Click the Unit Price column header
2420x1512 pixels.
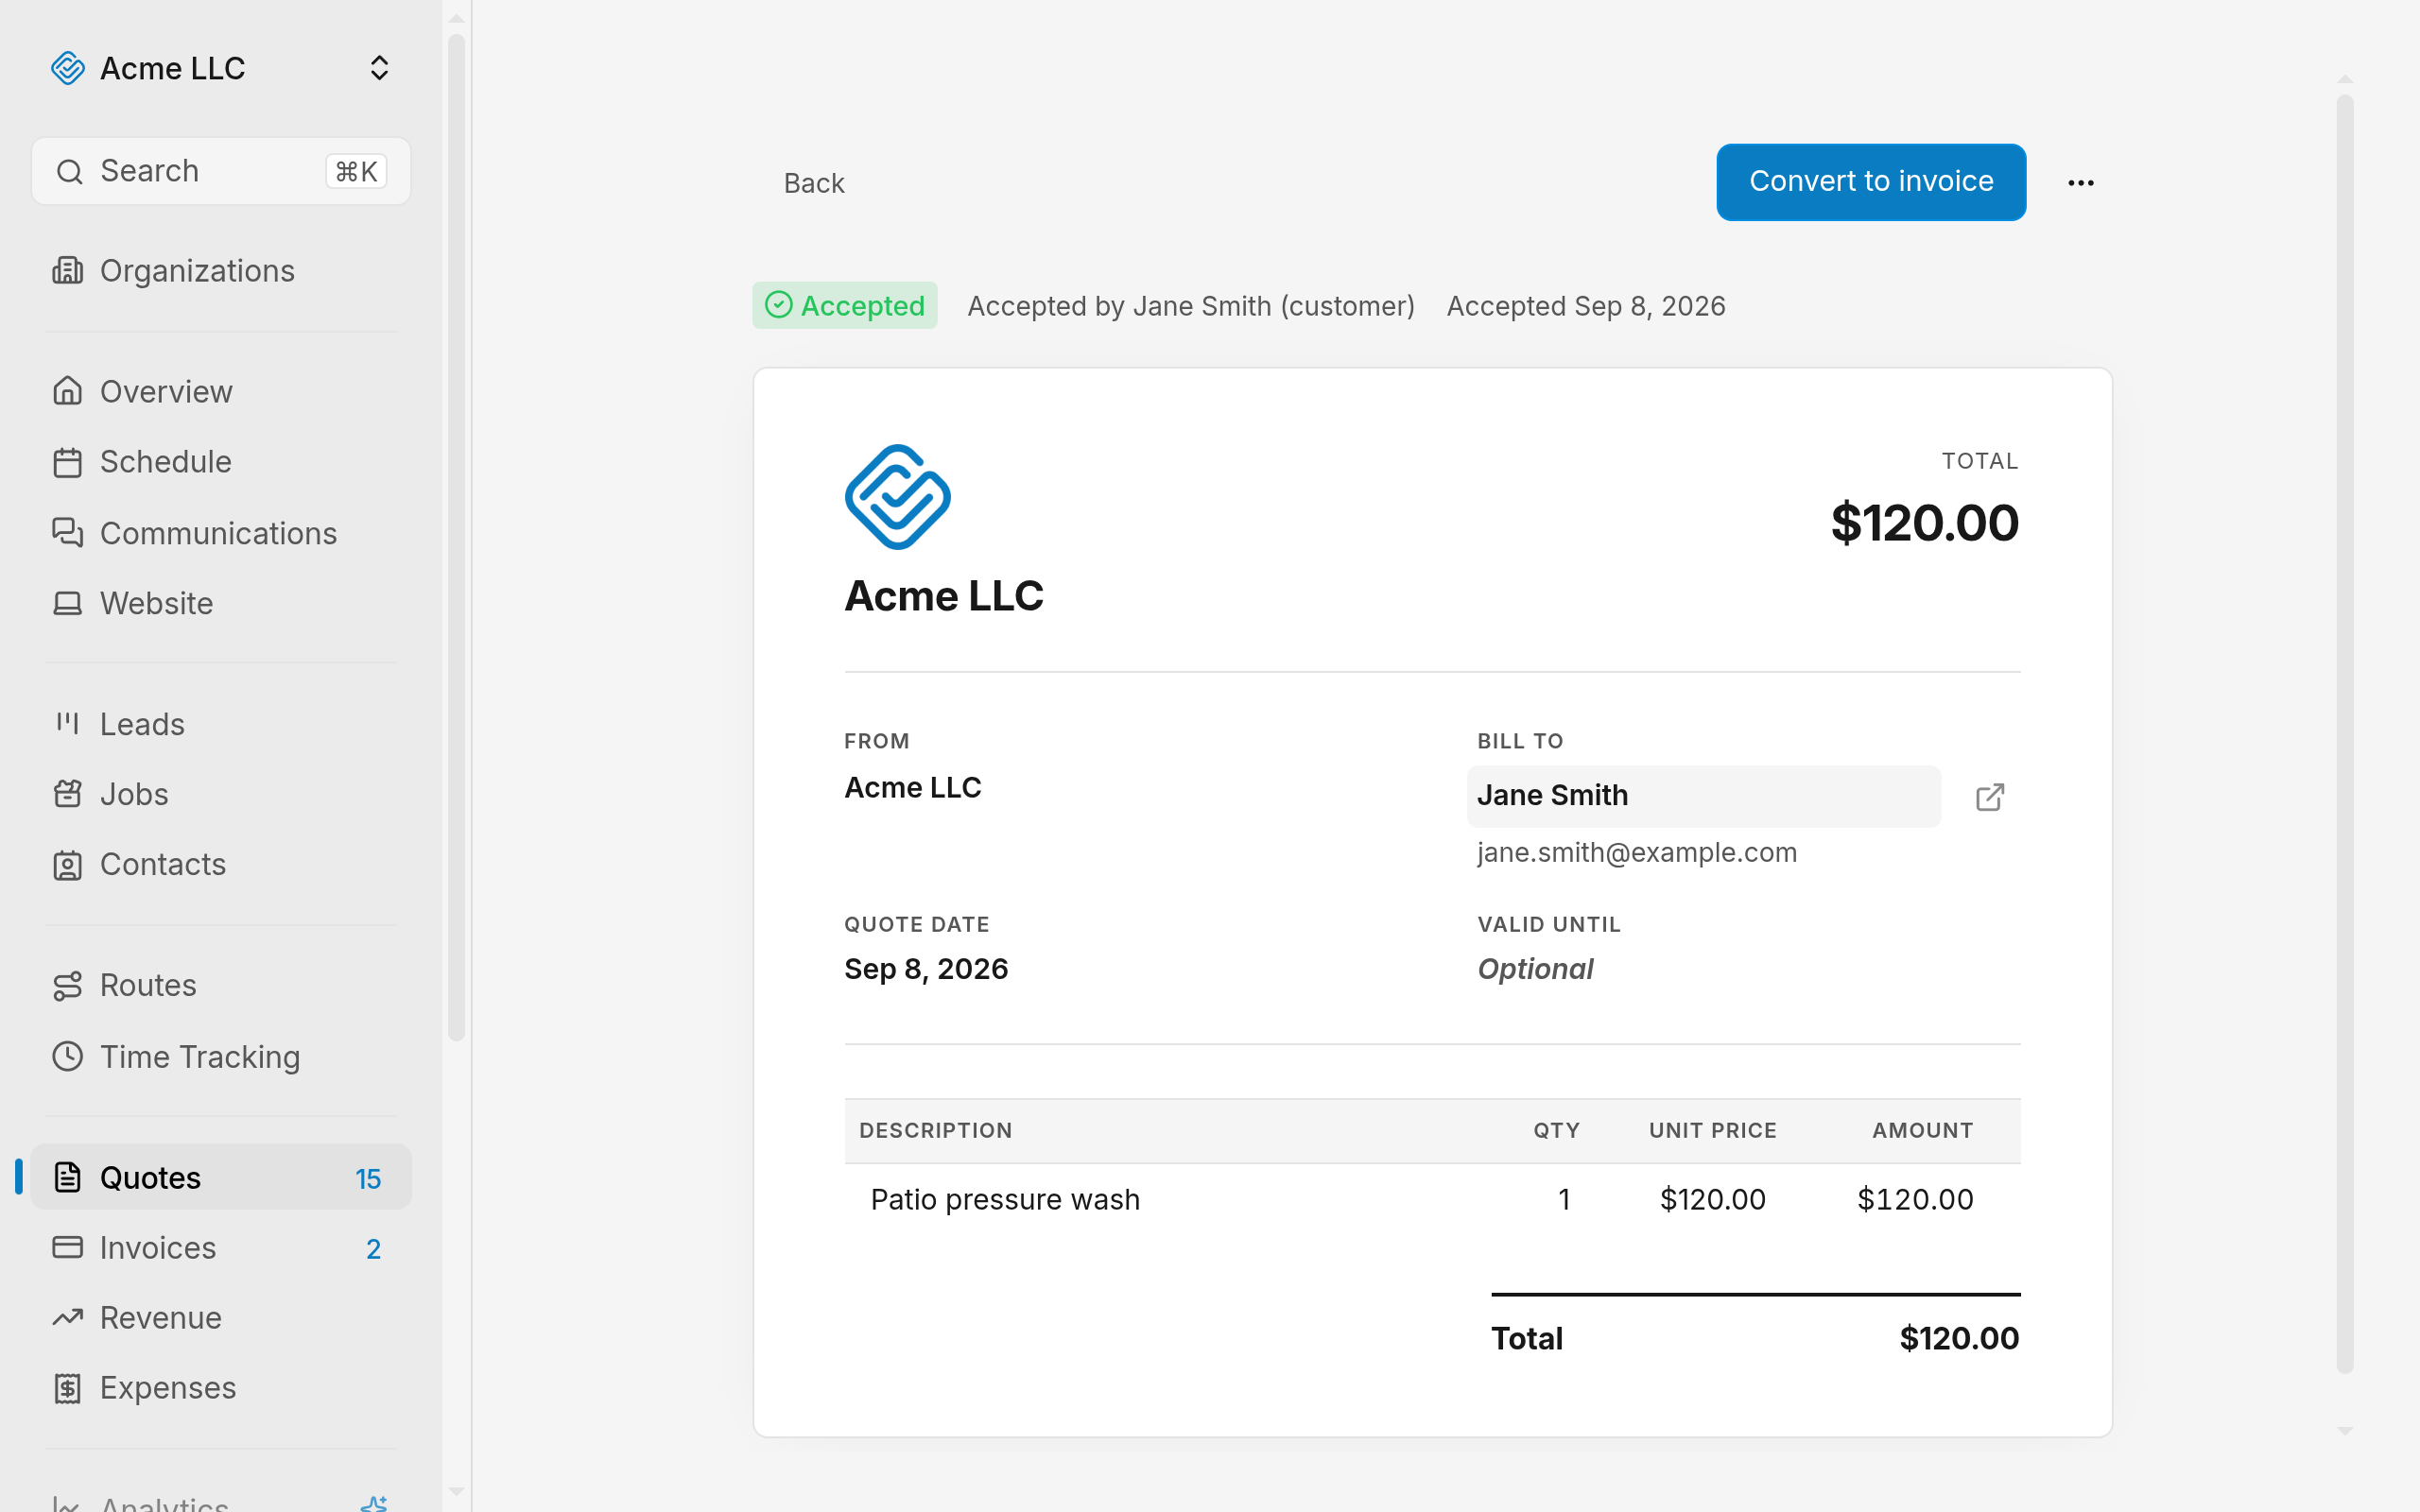click(1712, 1130)
